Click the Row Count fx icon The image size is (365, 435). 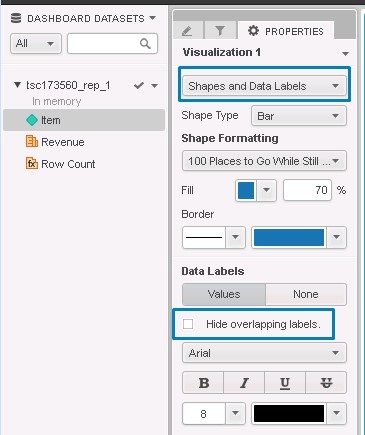tap(32, 164)
